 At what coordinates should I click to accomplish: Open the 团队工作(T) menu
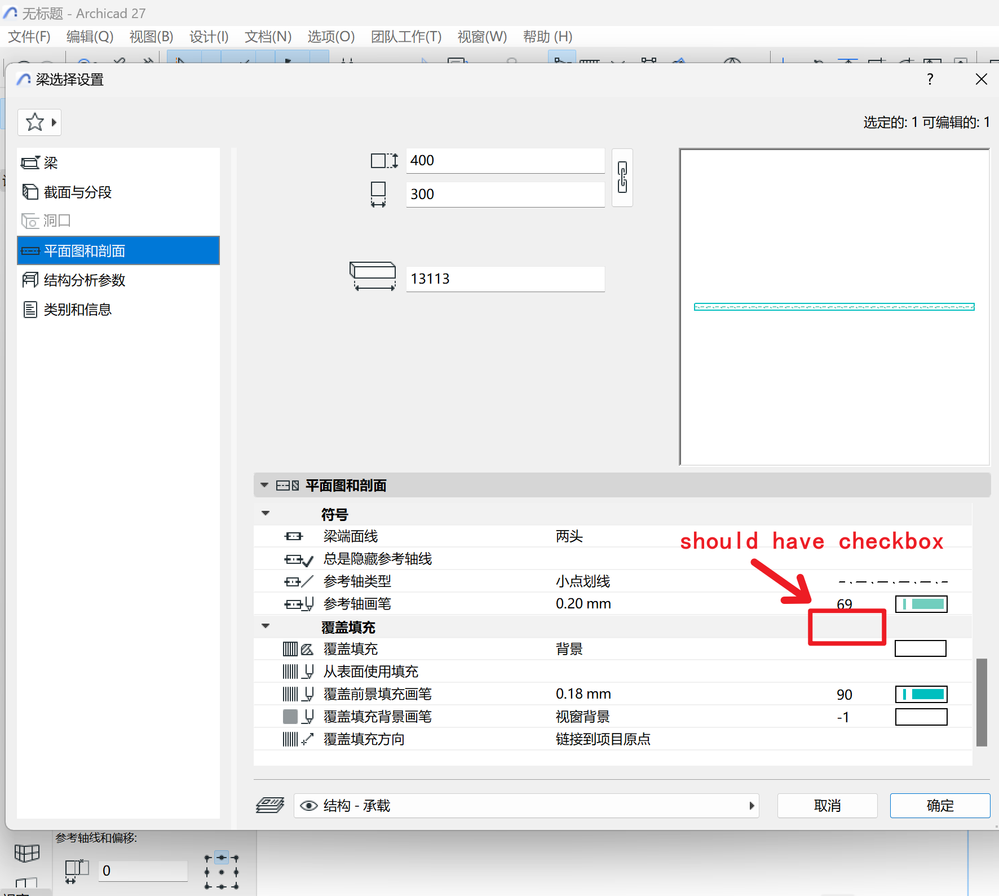[406, 36]
